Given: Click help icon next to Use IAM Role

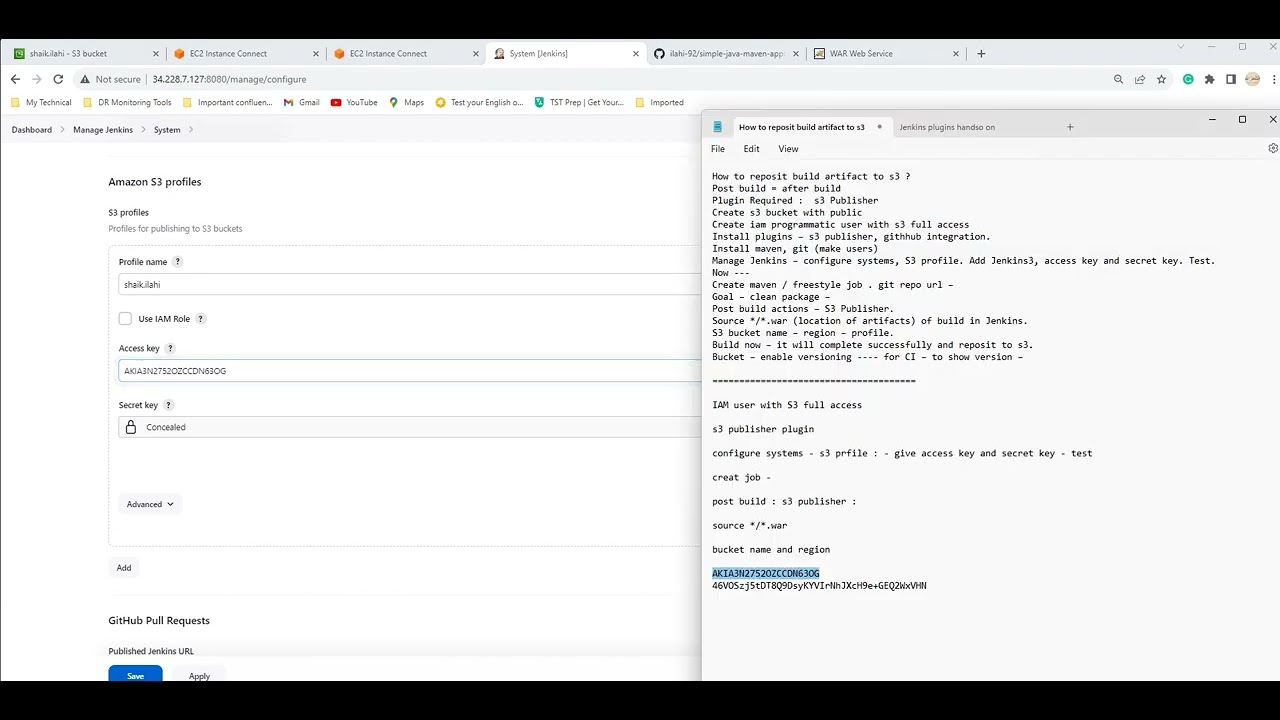Looking at the screenshot, I should 200,319.
